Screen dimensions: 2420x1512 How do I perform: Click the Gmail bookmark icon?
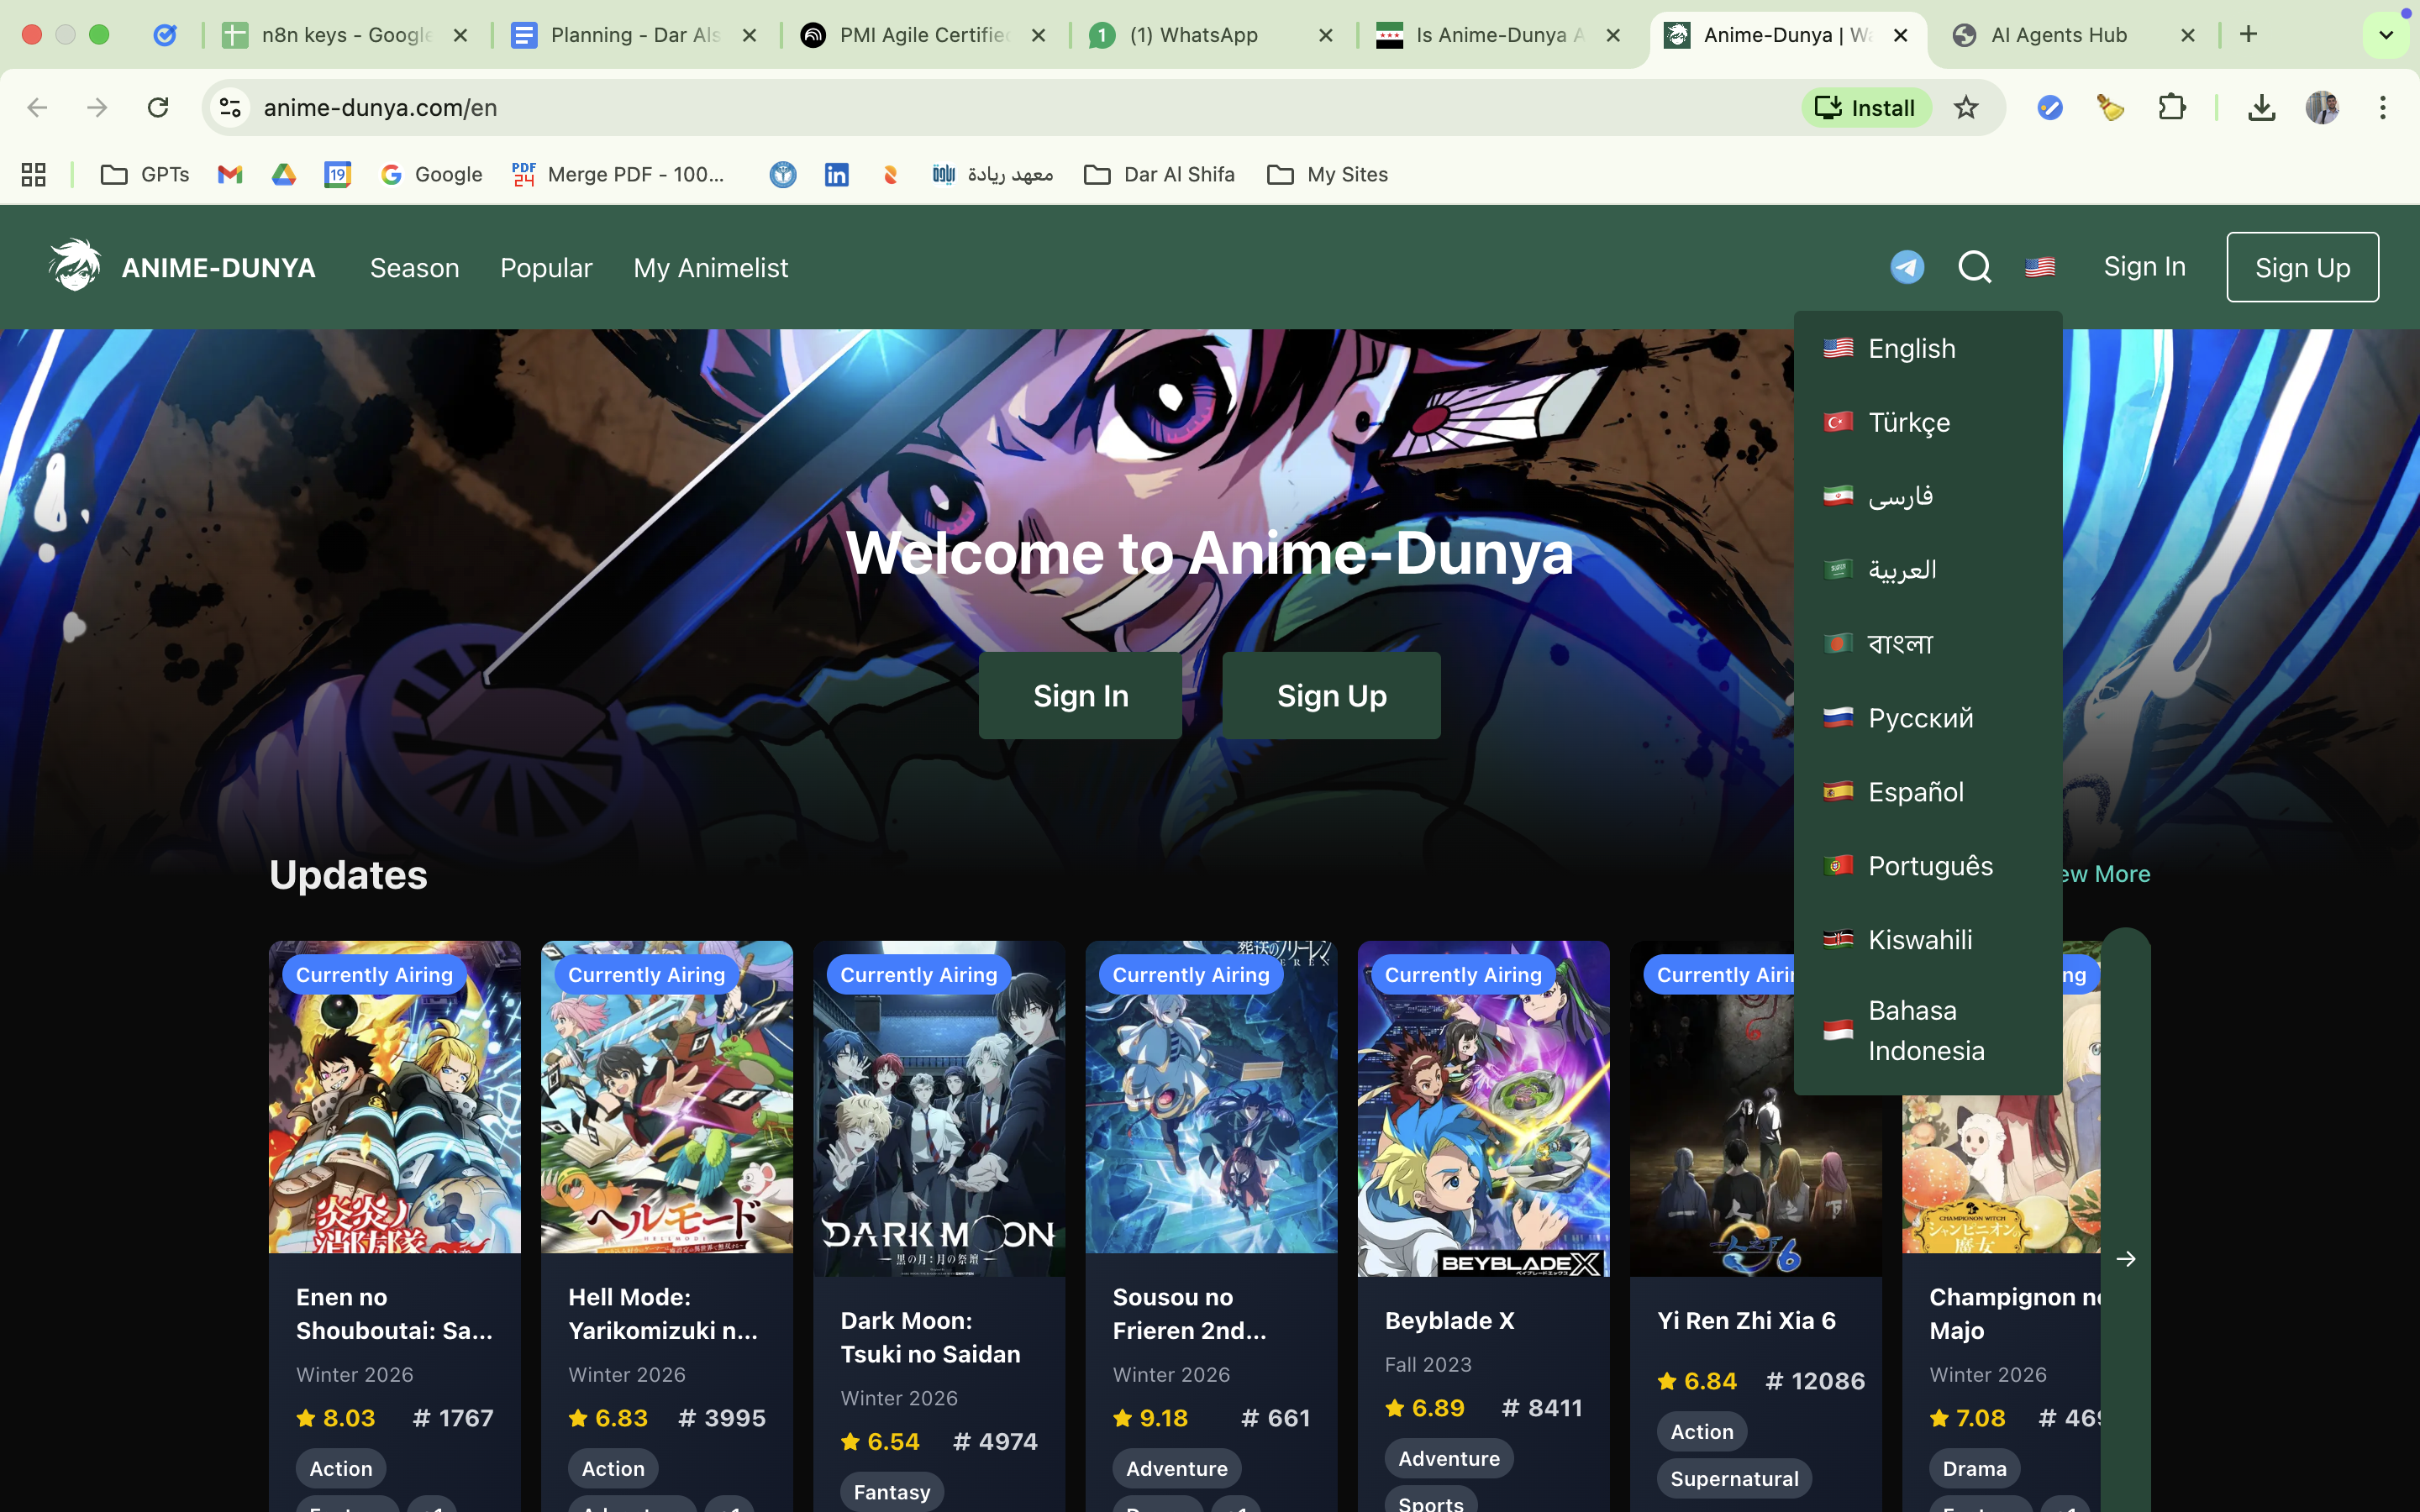[230, 174]
